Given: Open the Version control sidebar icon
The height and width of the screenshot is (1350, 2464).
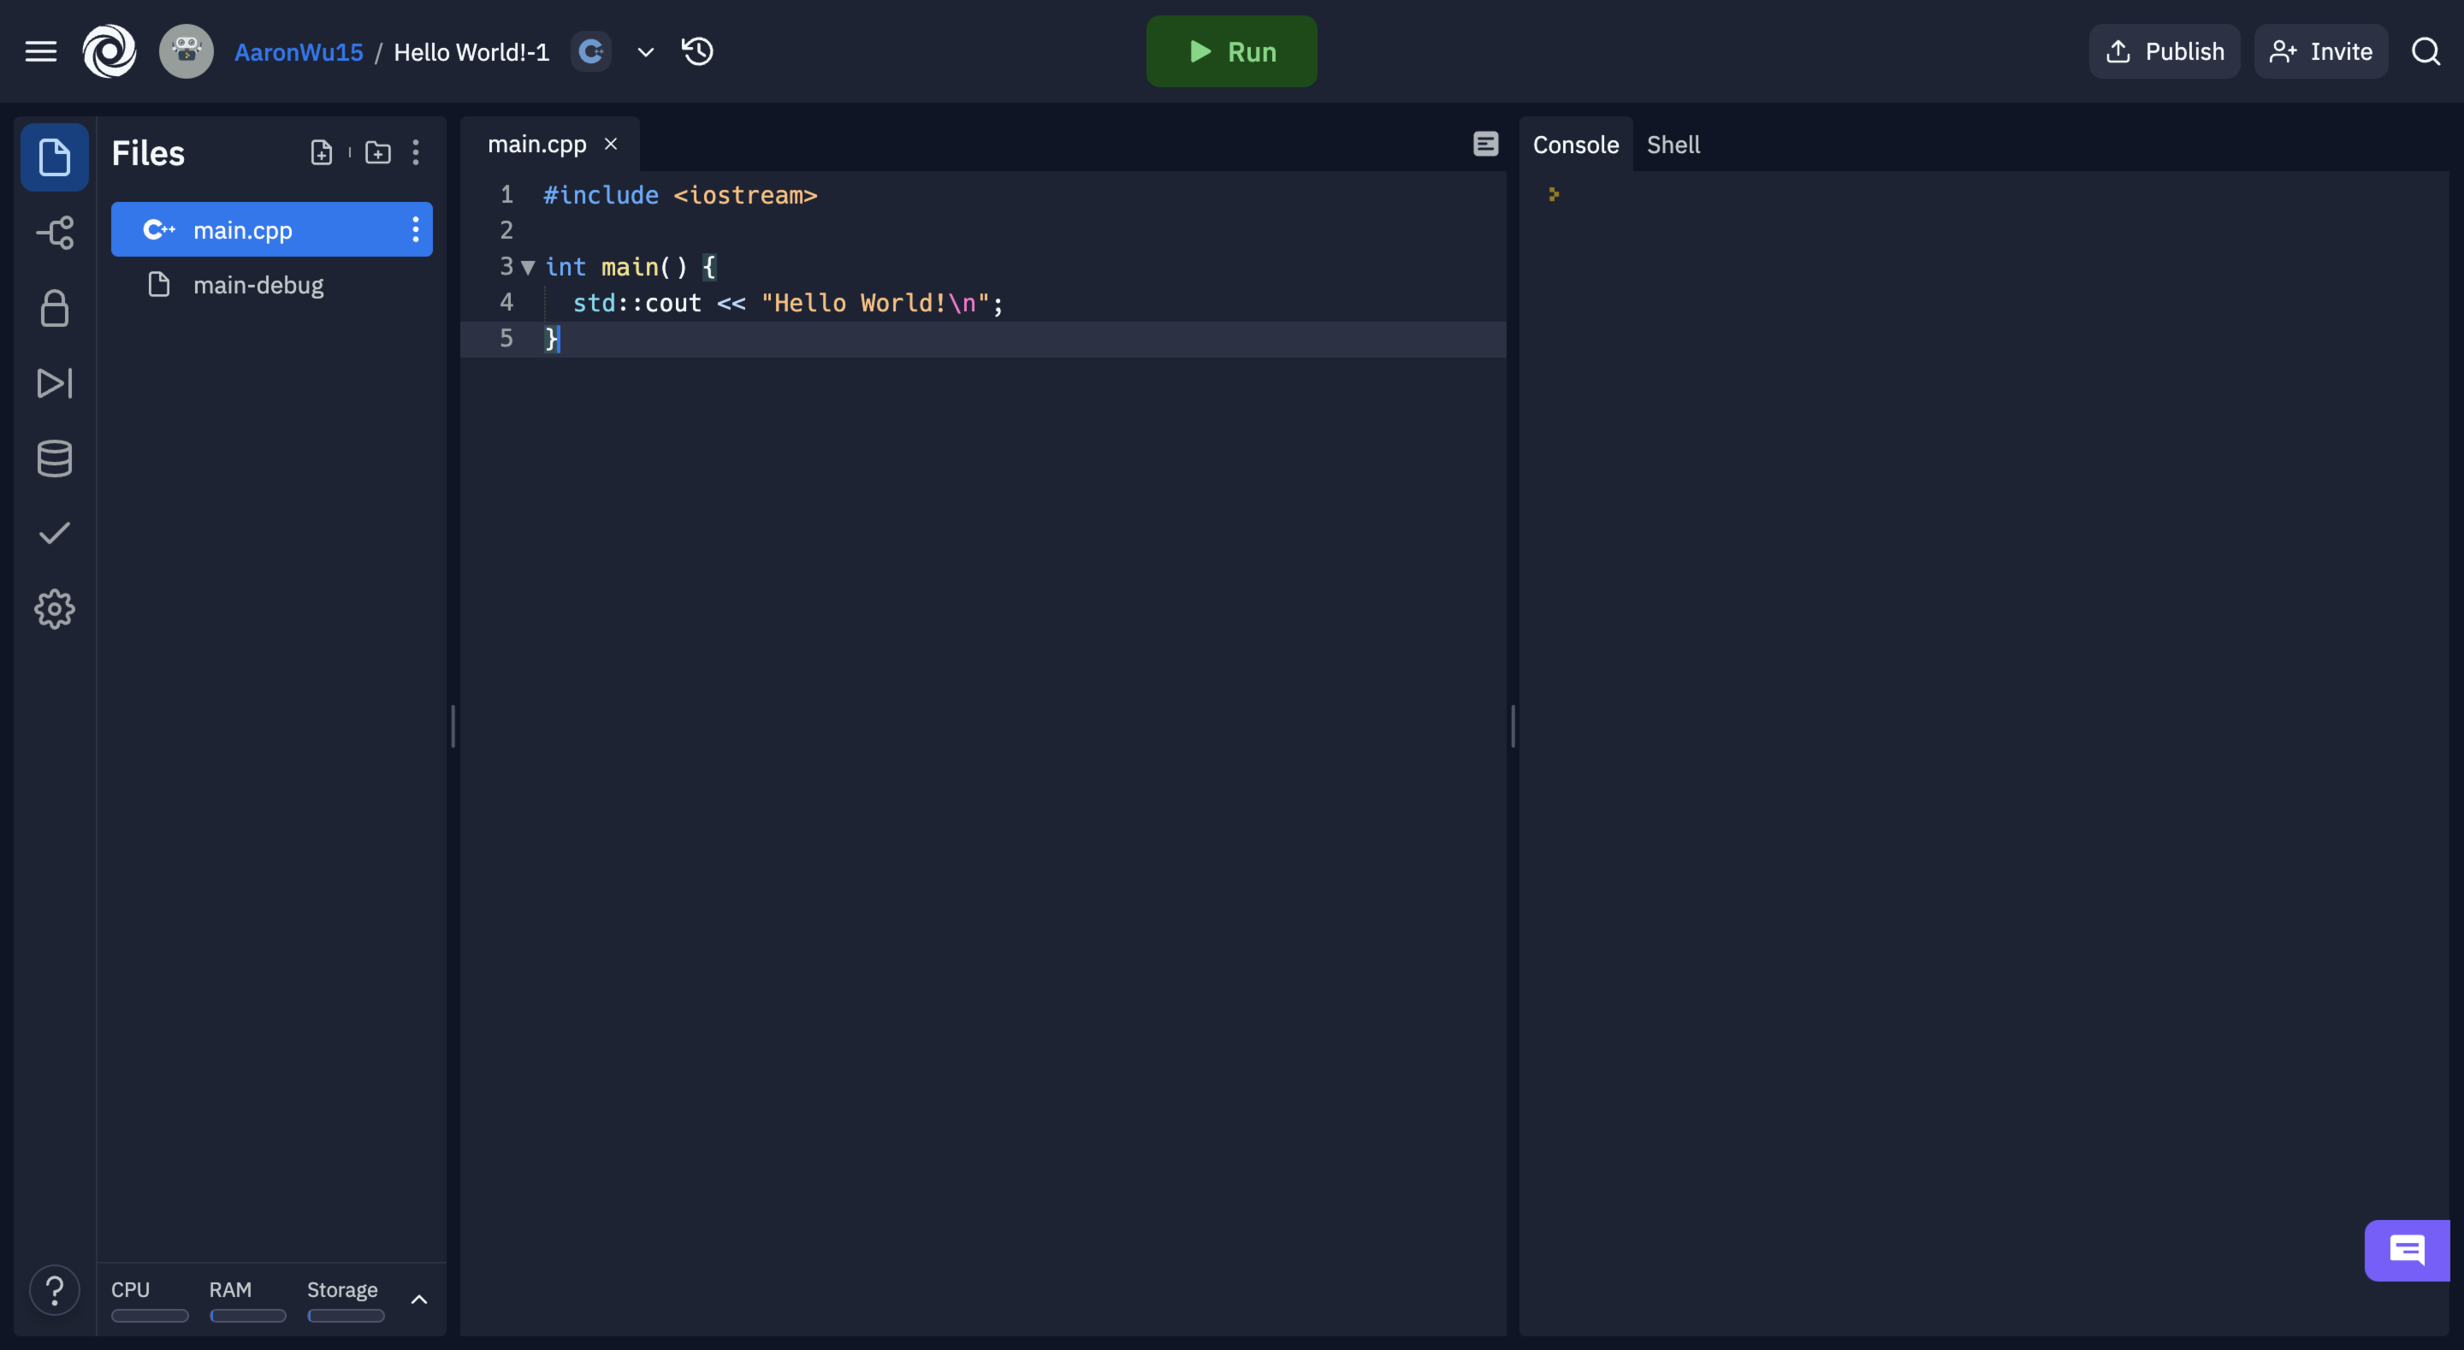Looking at the screenshot, I should pos(55,233).
